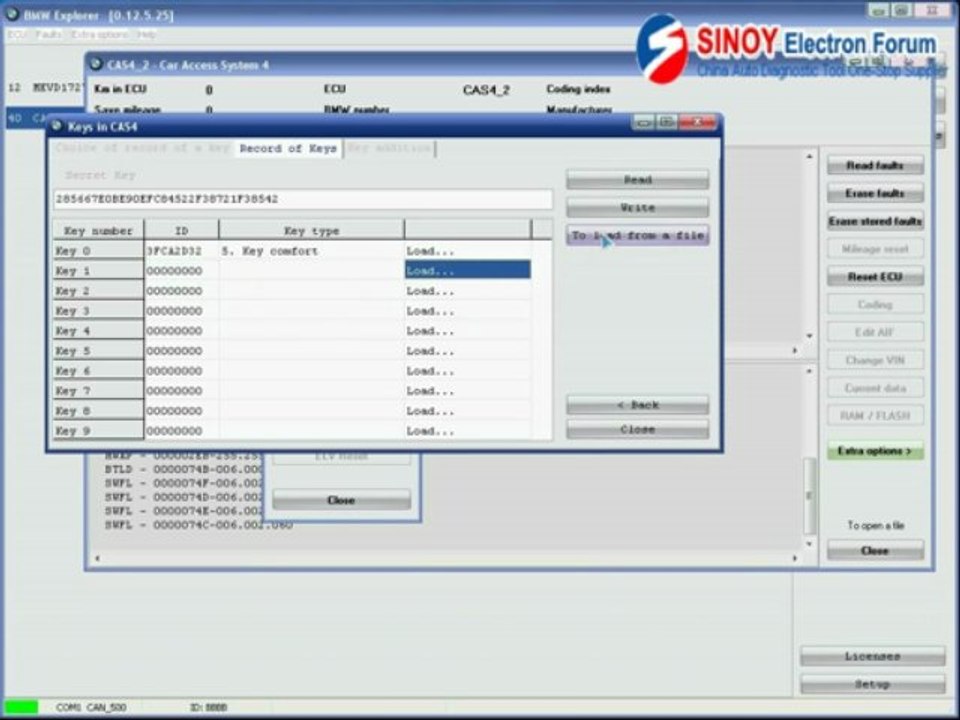Select the Key 4 row header
960x720 pixels.
[98, 331]
